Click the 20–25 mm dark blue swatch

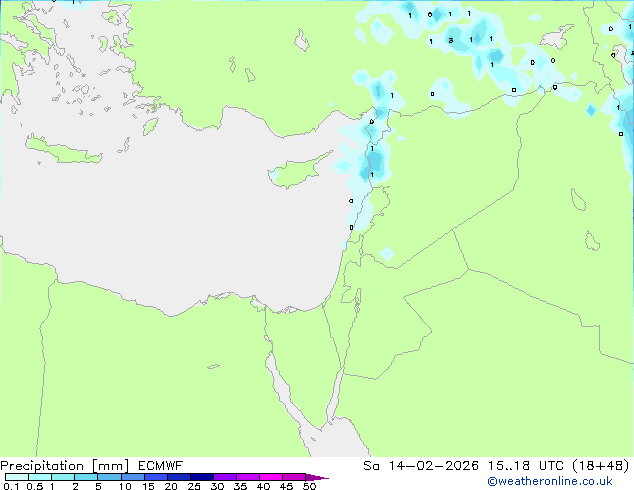coord(178,477)
